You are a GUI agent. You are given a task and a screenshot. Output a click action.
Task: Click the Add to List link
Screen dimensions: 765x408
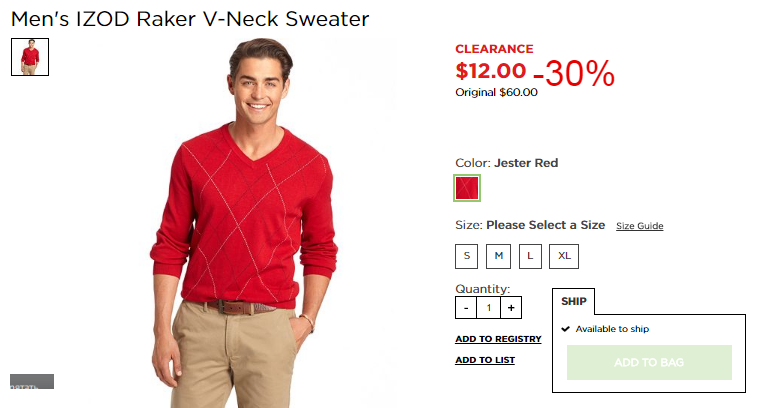point(485,360)
